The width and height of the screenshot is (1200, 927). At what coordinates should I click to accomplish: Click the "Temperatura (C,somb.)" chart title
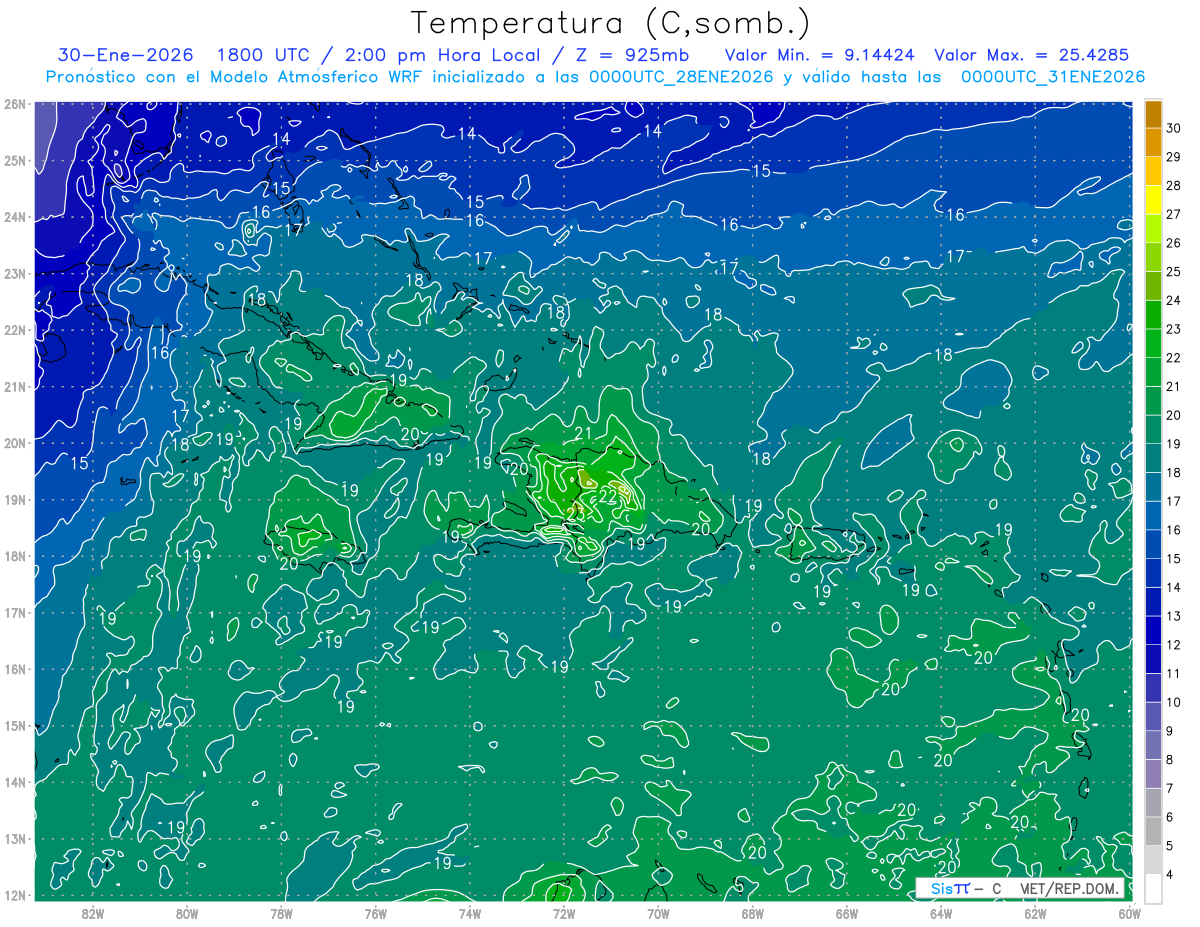(x=611, y=23)
